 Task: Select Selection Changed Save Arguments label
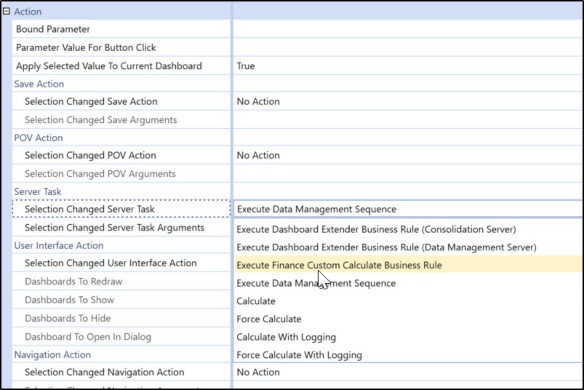click(101, 120)
